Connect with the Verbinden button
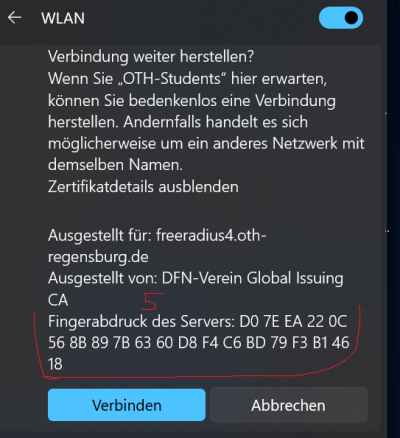 pyautogui.click(x=127, y=405)
